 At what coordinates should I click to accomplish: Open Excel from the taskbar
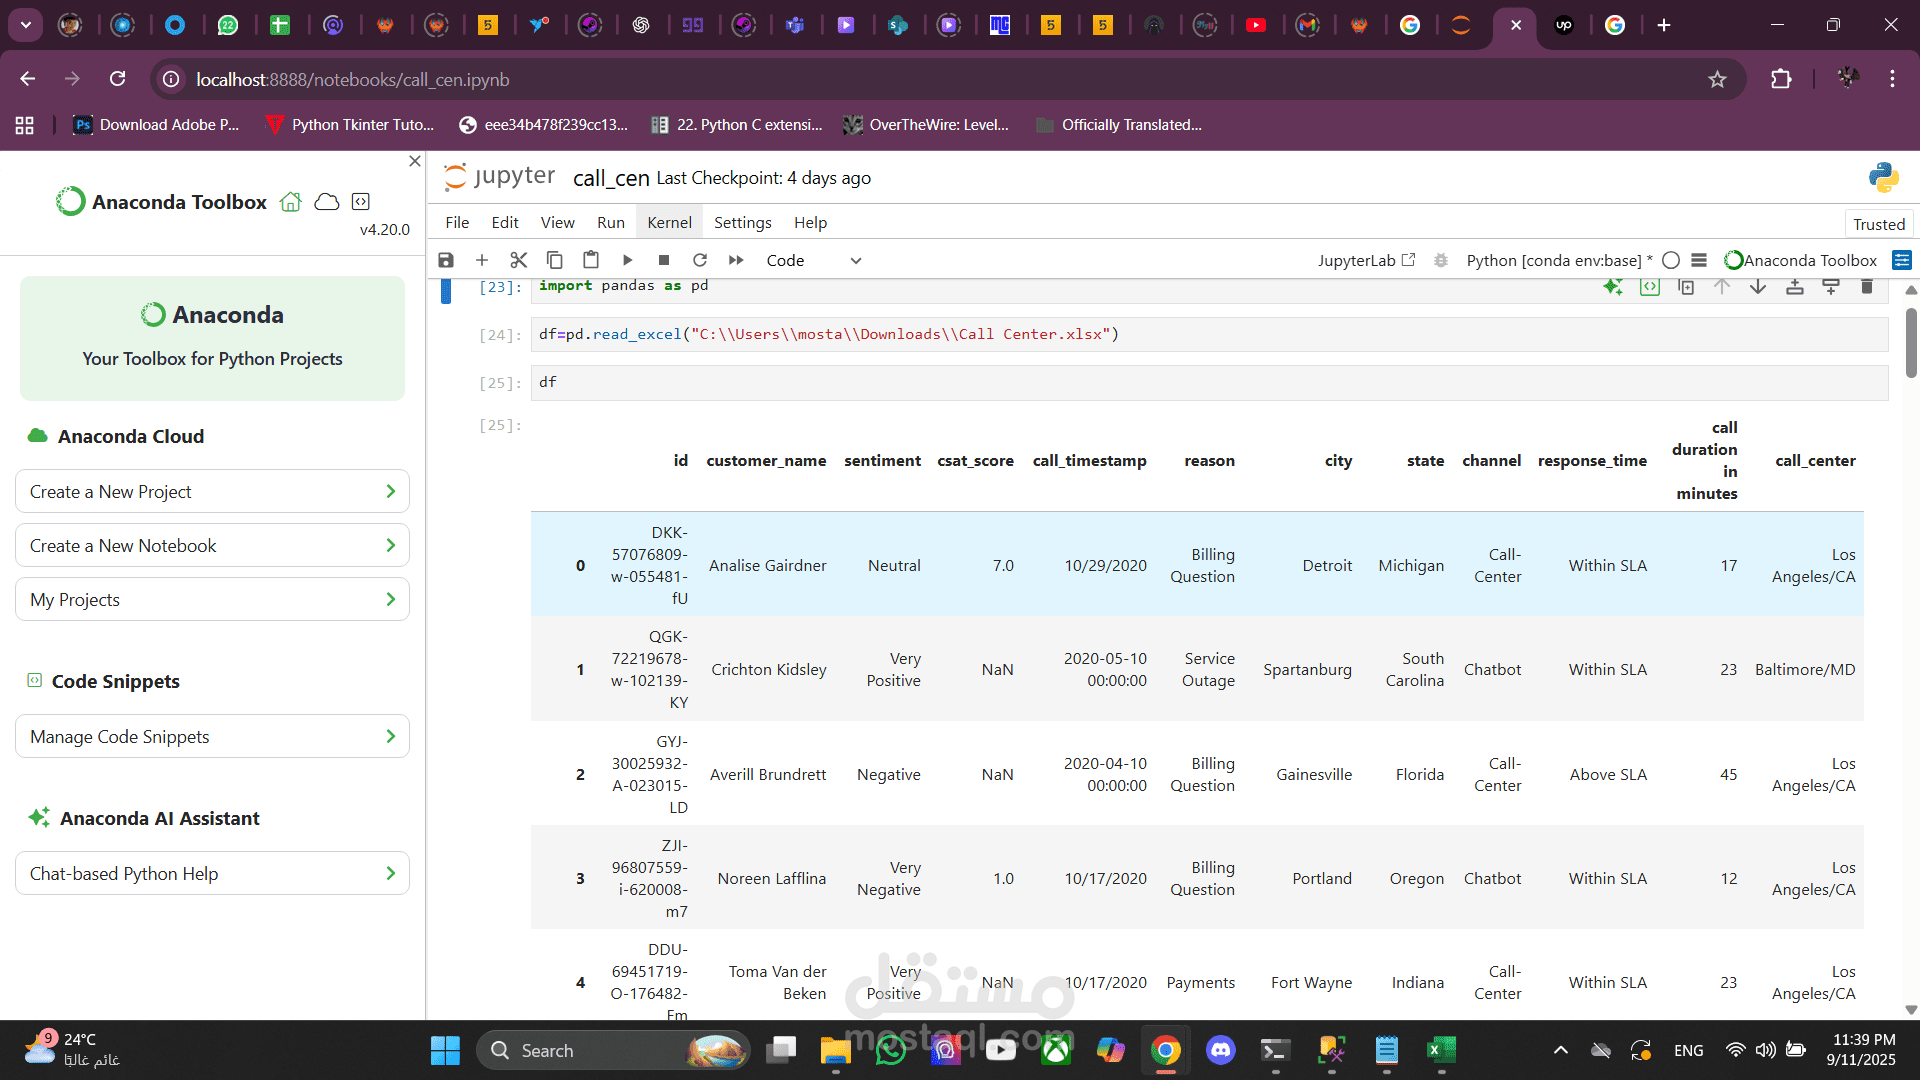(1440, 1051)
